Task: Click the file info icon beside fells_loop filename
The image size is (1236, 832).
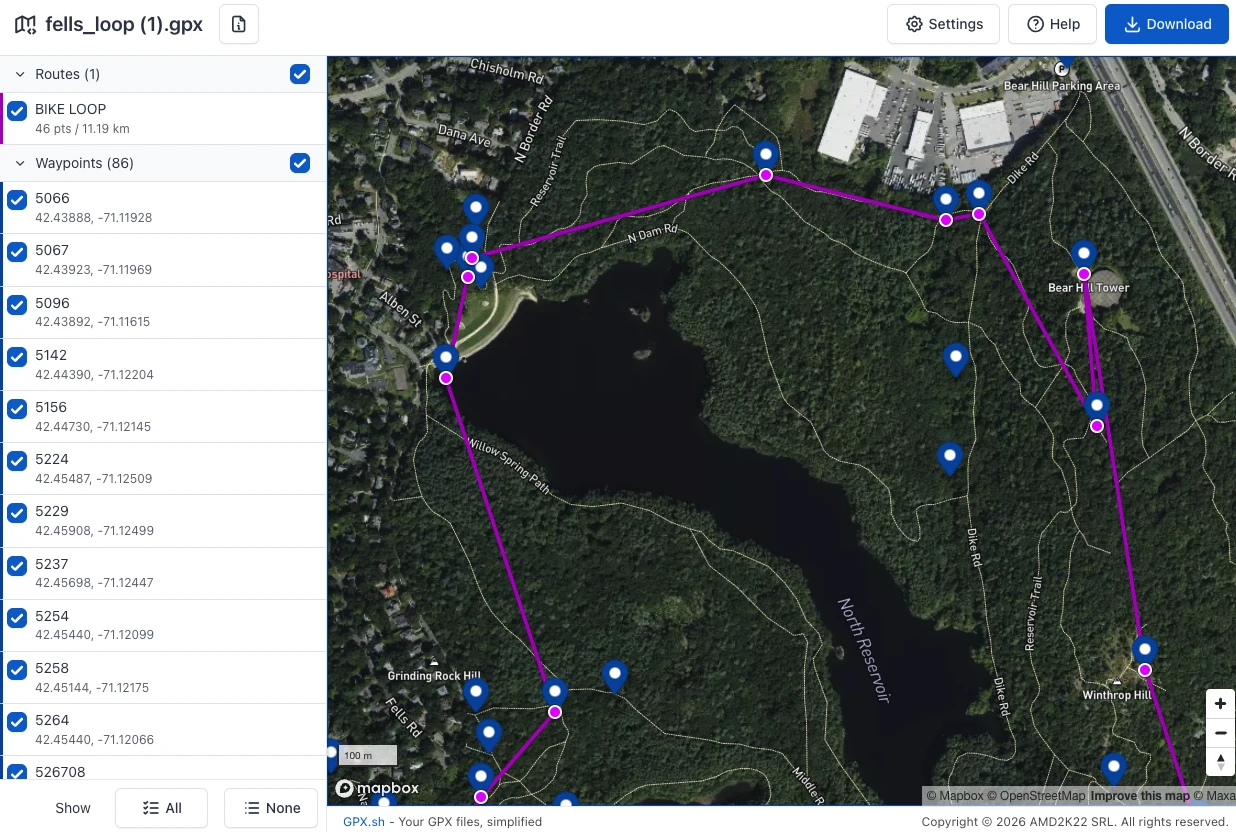Action: click(x=238, y=24)
